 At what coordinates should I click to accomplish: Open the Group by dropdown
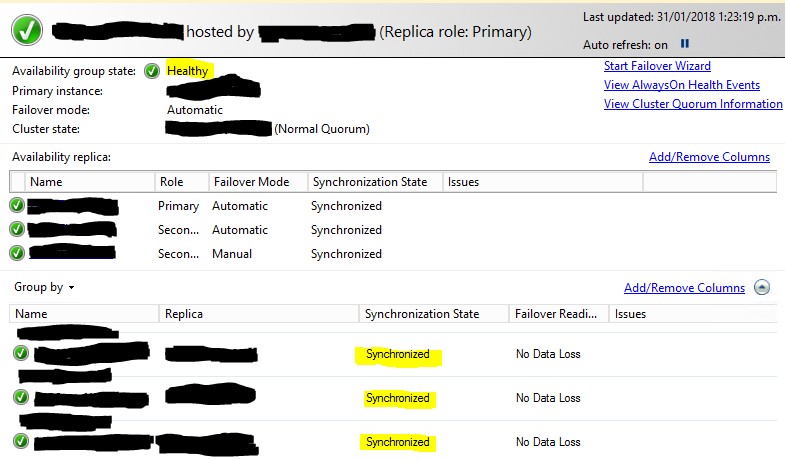[x=44, y=287]
